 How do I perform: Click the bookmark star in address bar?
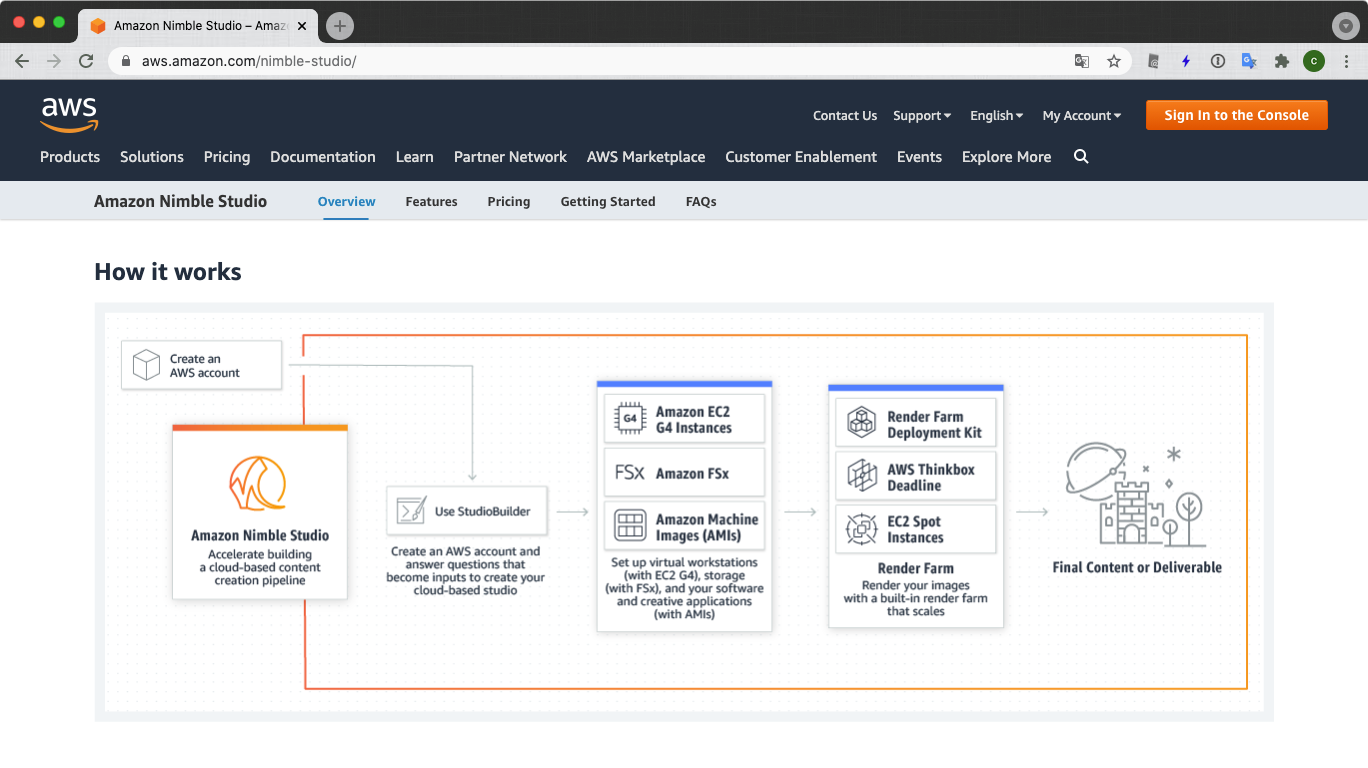(1114, 61)
